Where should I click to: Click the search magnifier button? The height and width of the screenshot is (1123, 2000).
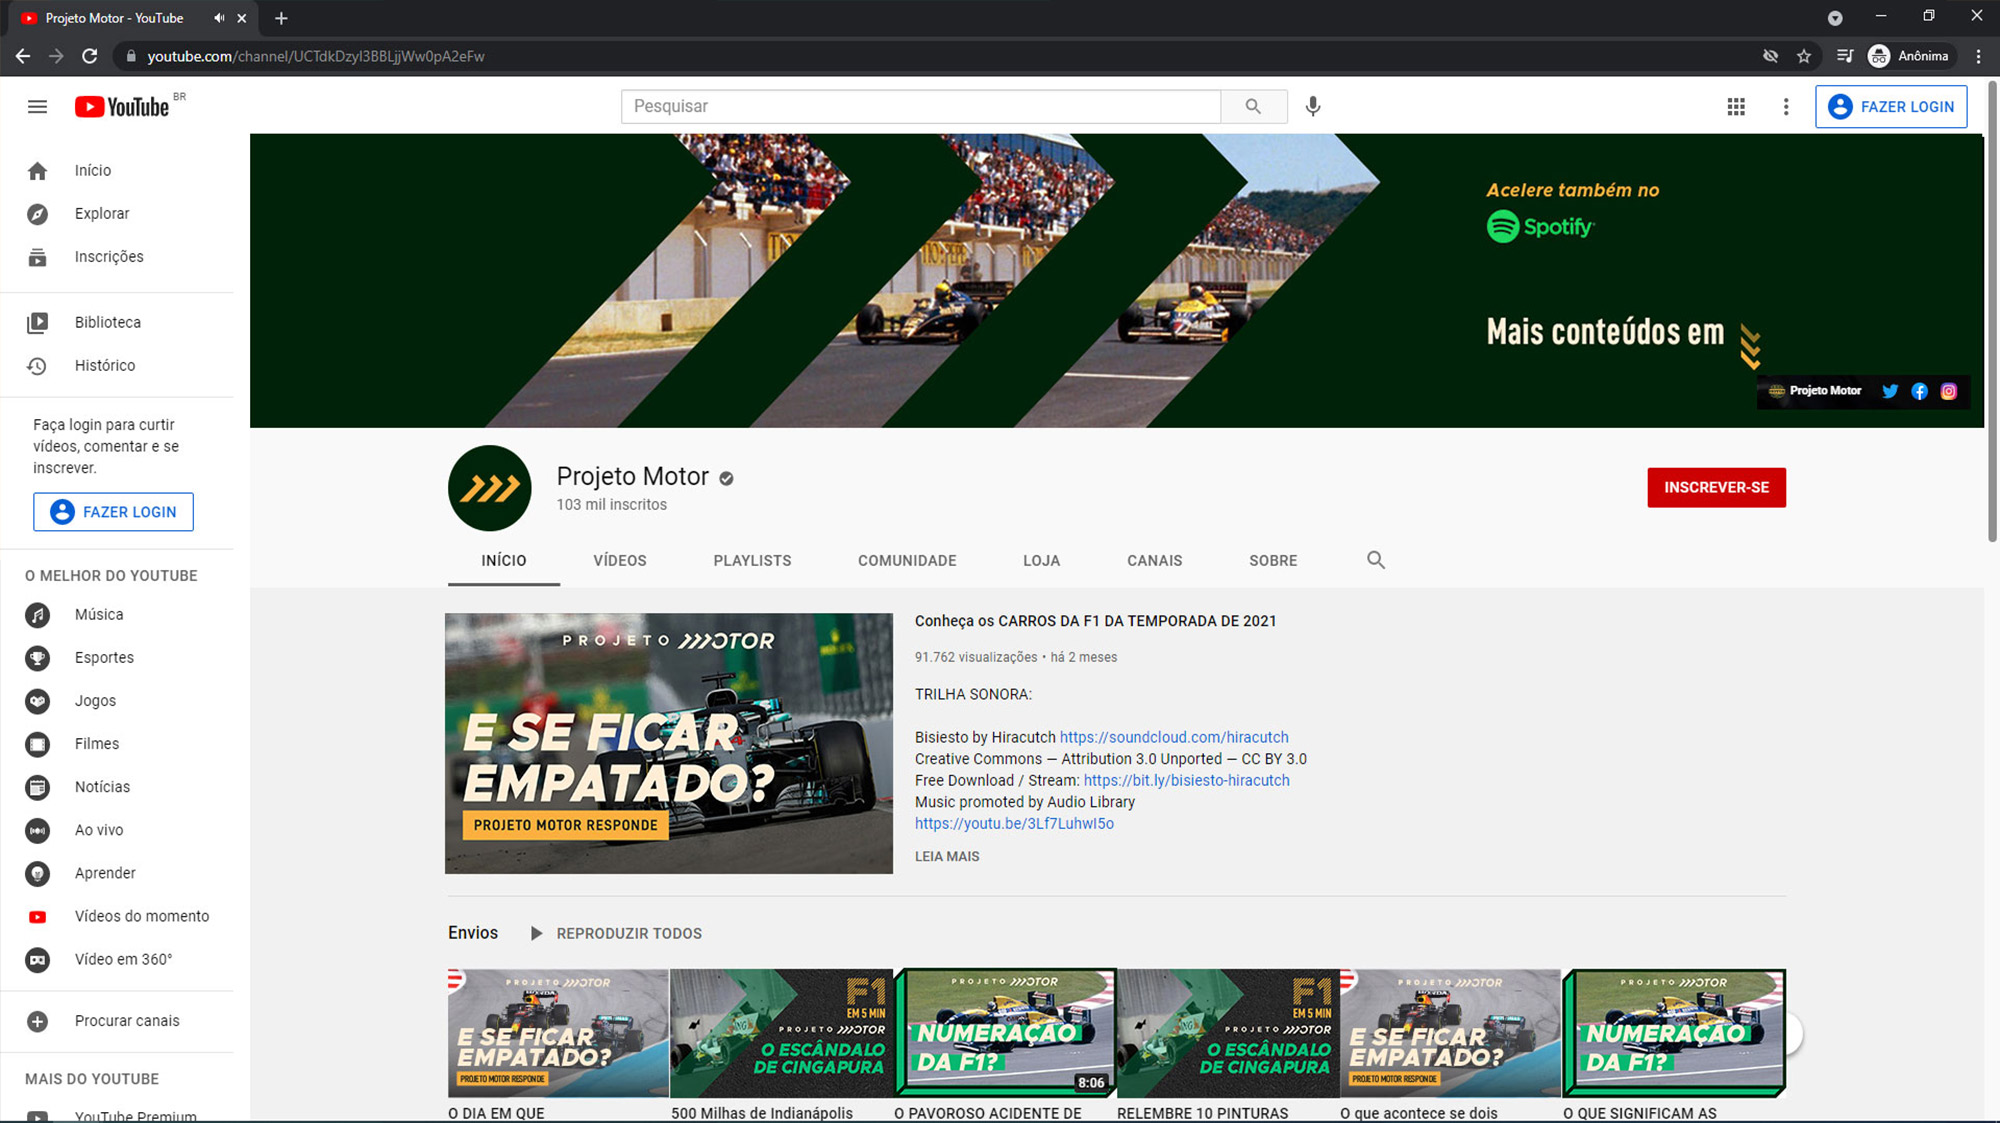pos(1253,106)
